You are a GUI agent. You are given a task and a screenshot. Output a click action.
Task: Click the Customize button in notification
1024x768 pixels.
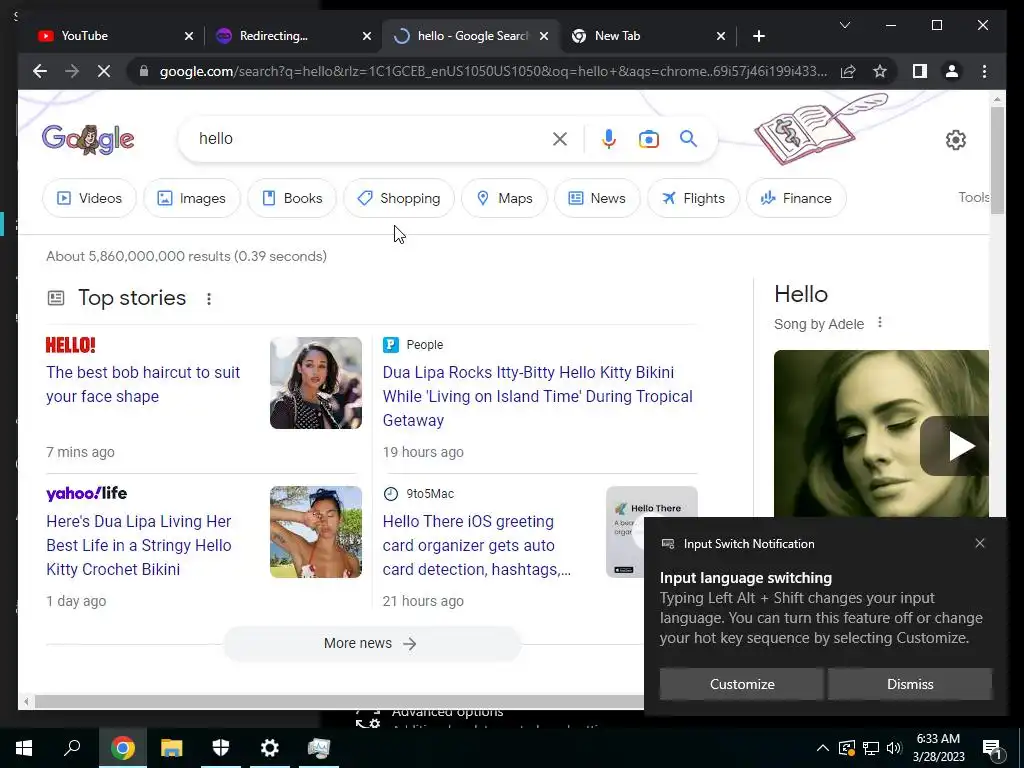tap(742, 684)
